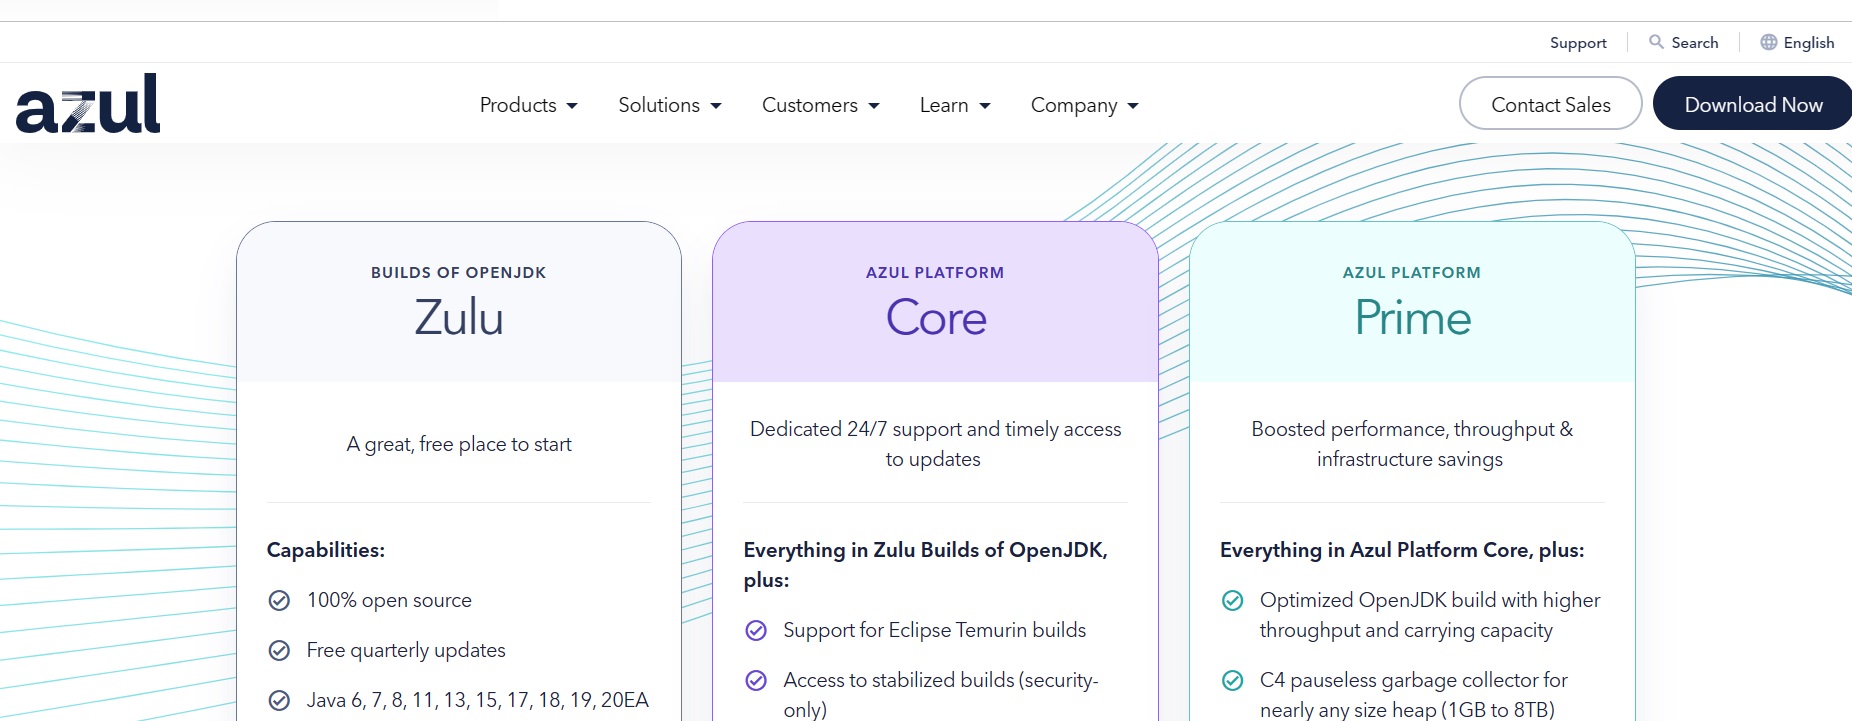This screenshot has width=1852, height=721.
Task: Click 'Support for Eclipse Temurin builds' text
Action: pos(934,630)
